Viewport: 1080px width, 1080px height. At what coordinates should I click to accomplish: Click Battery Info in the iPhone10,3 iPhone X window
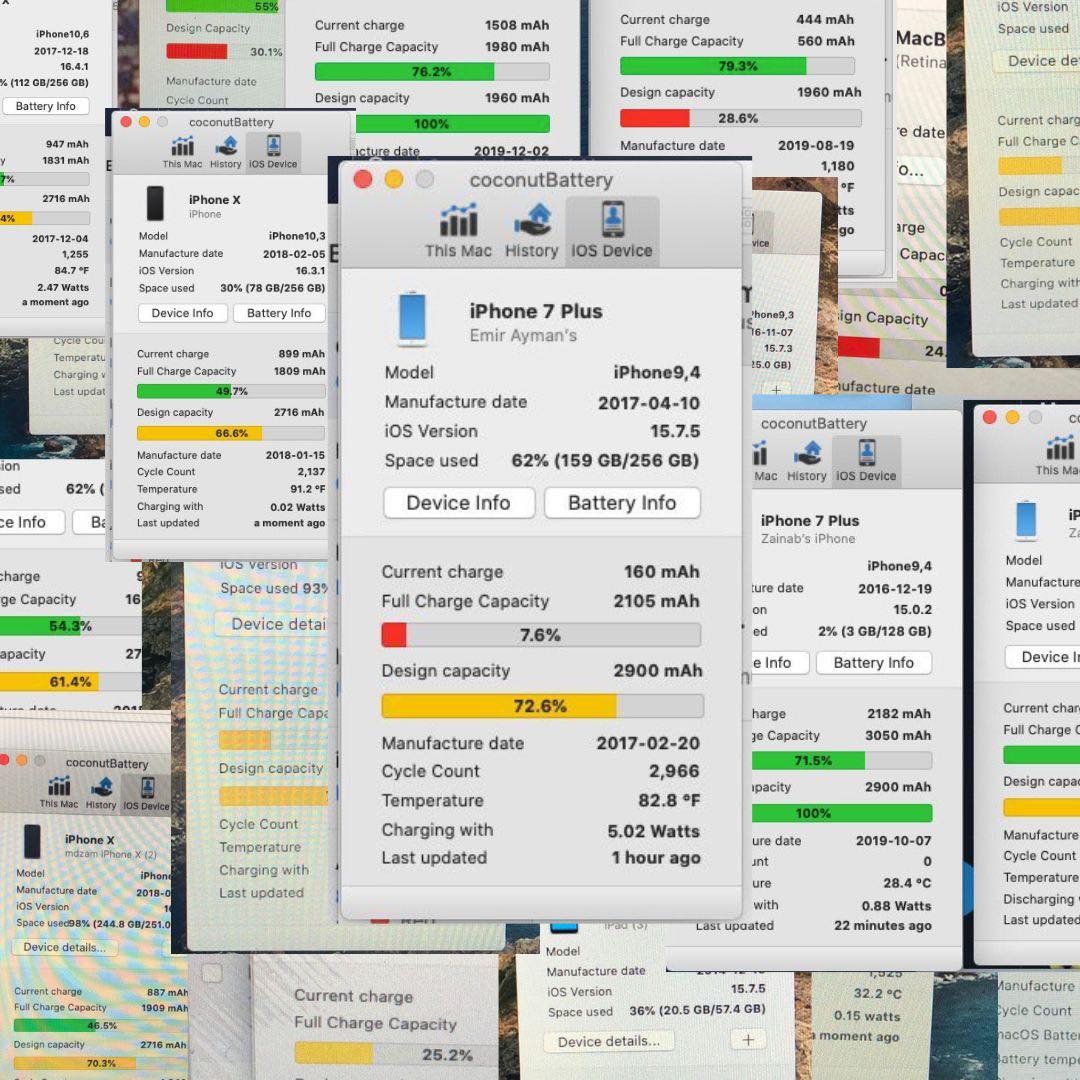[x=279, y=313]
